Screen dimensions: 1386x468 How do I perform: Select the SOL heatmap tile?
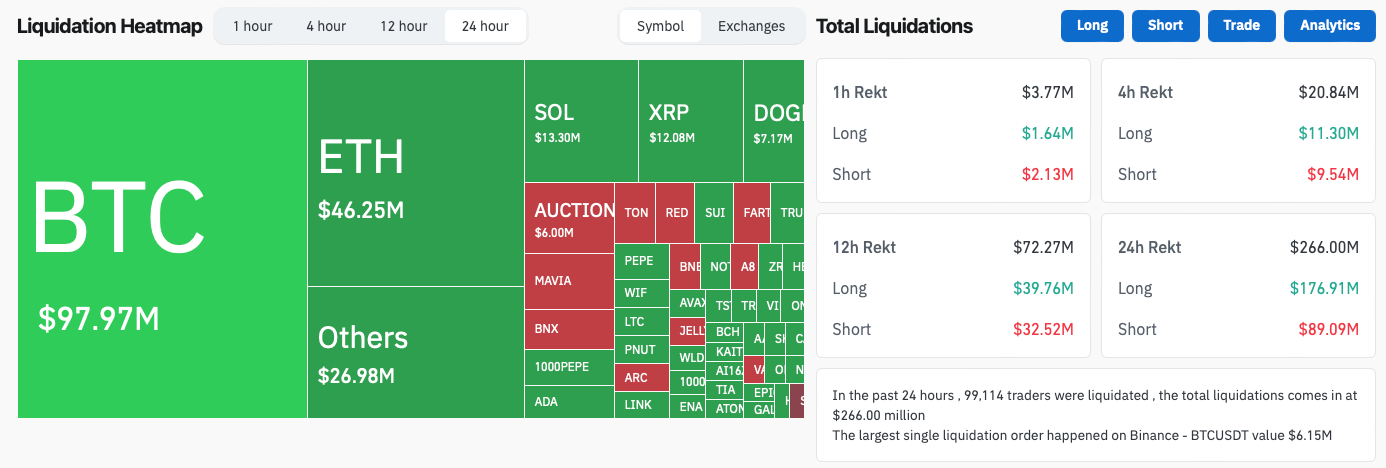(x=580, y=121)
